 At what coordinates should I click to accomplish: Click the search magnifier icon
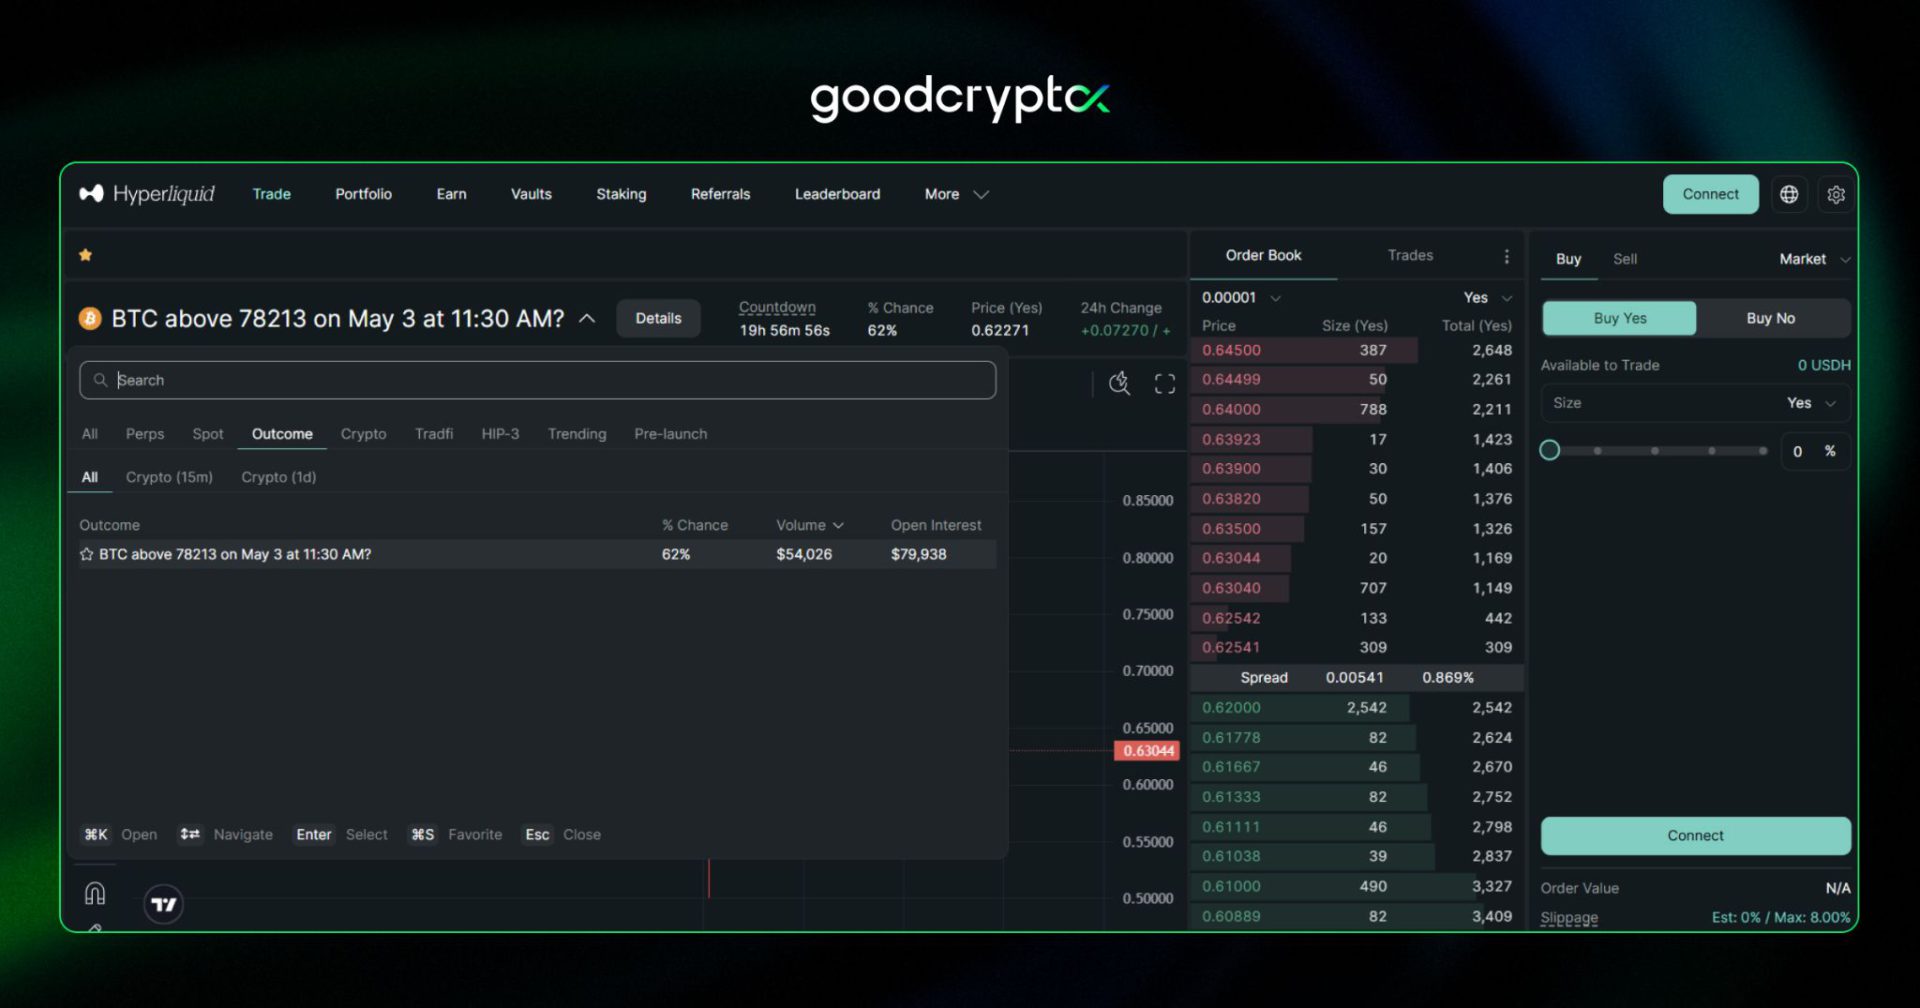coord(100,380)
